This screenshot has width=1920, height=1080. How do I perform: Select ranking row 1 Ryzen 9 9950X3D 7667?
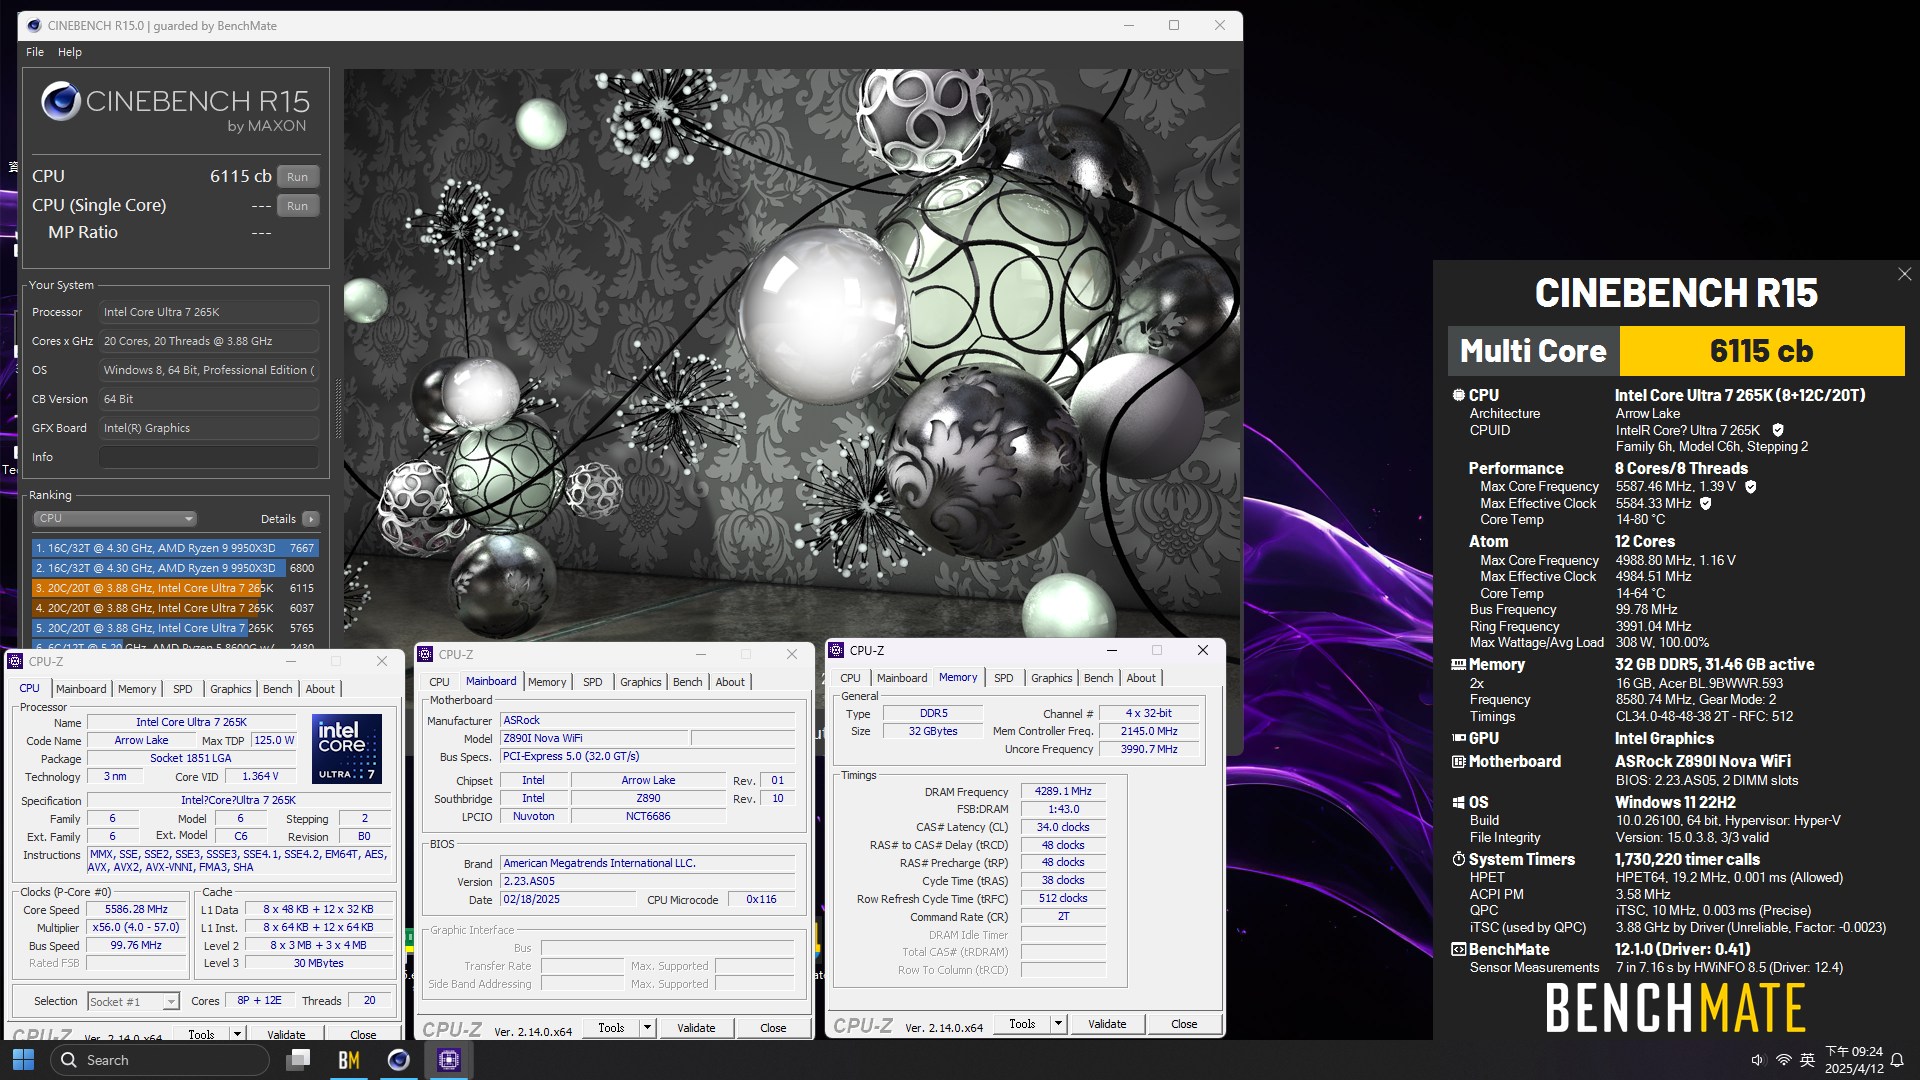[175, 548]
